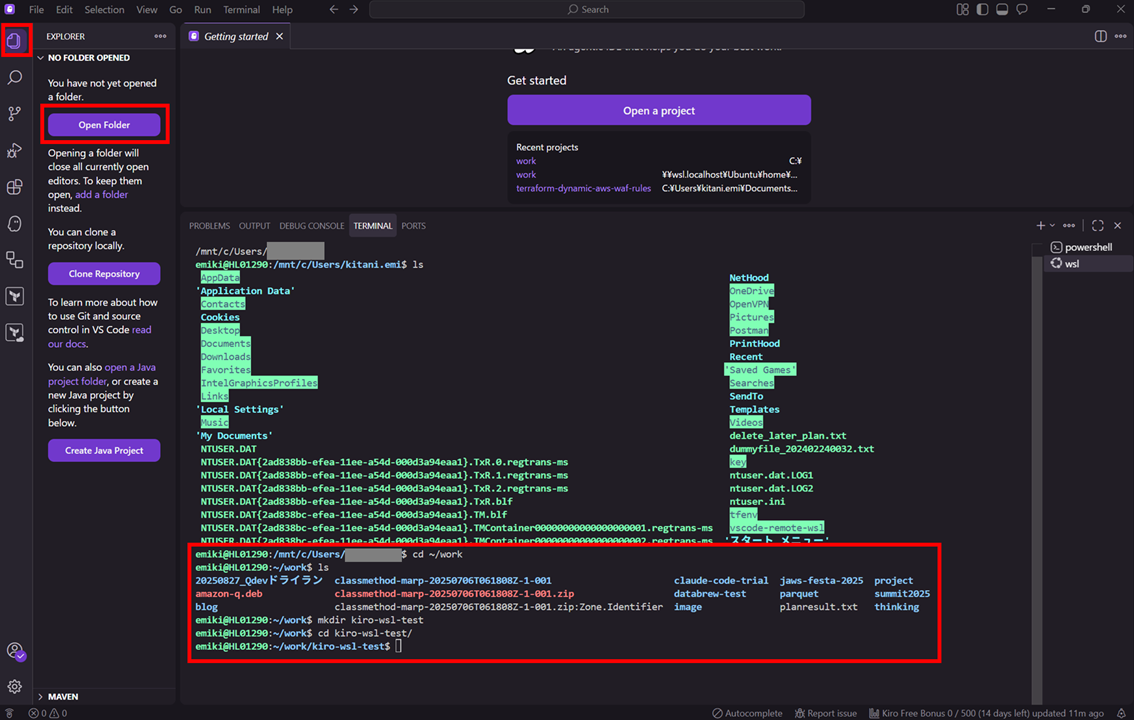Viewport: 1134px width, 720px height.
Task: Open the new terminal launch profile dropdown
Action: point(1052,226)
